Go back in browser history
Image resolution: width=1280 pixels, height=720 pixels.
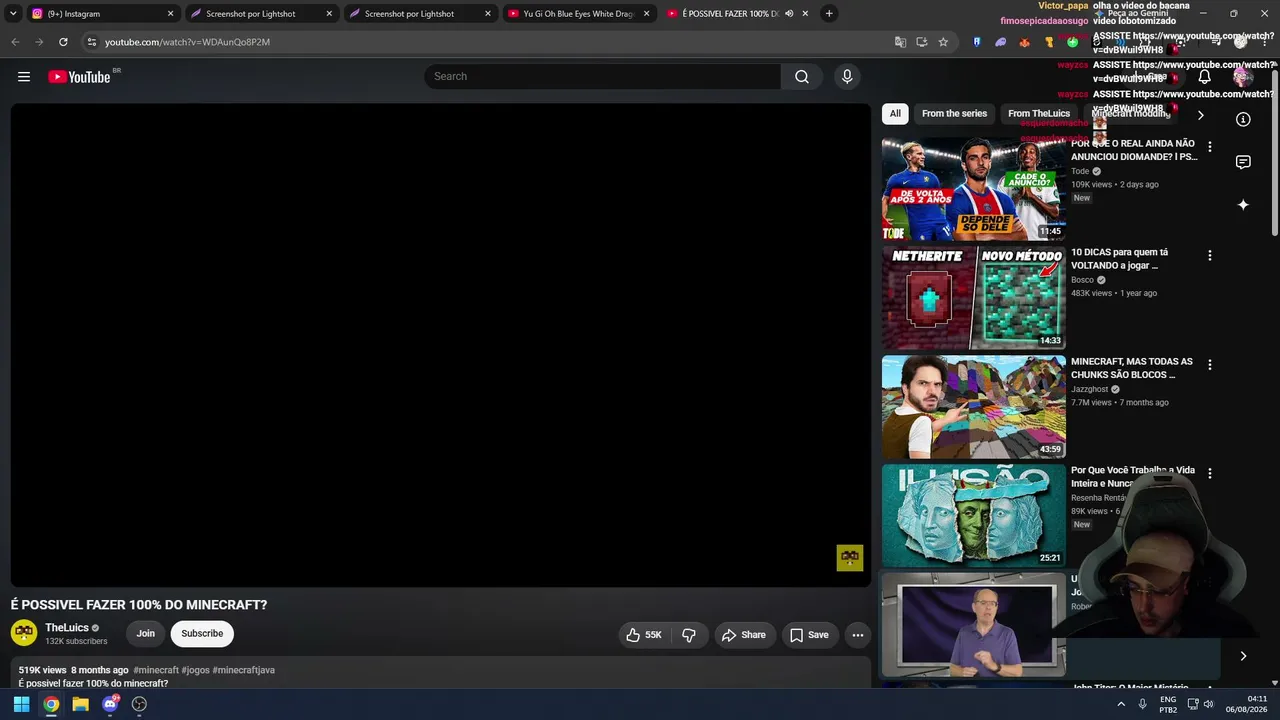tap(15, 42)
